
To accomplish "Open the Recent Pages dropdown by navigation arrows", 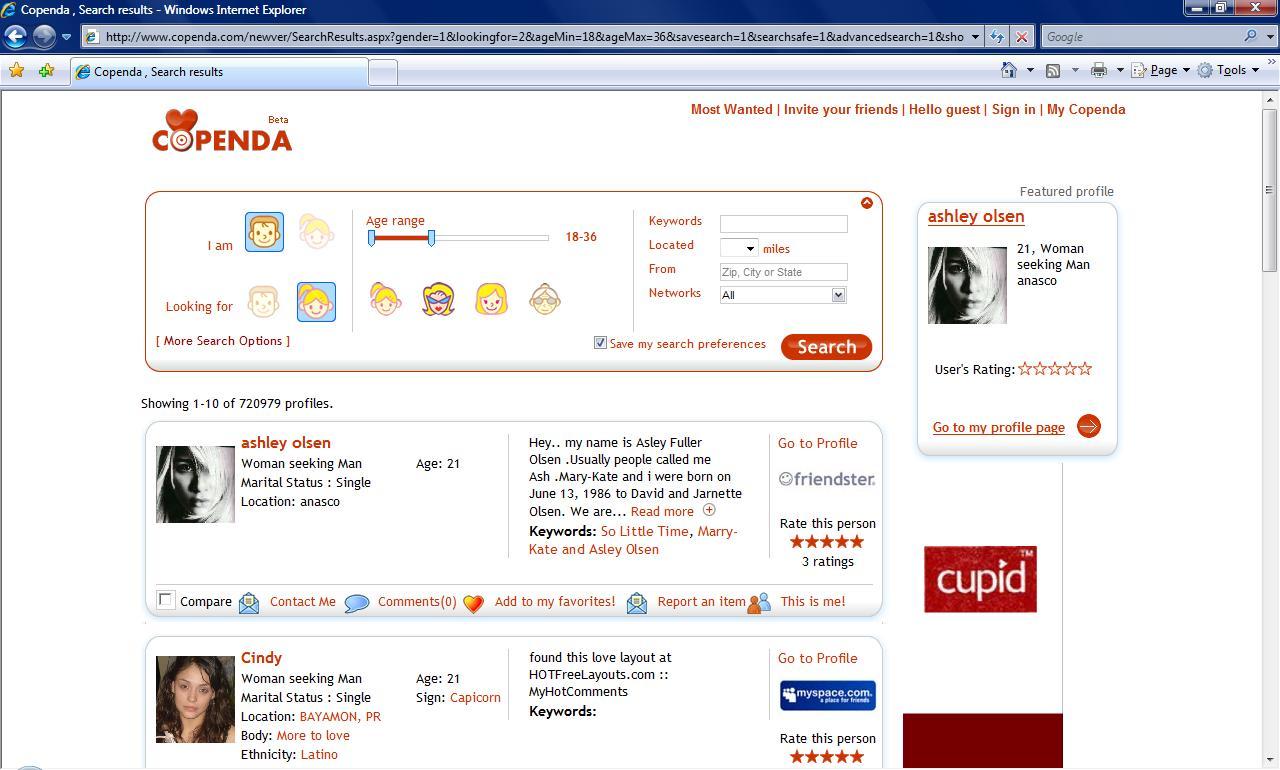I will click(66, 37).
